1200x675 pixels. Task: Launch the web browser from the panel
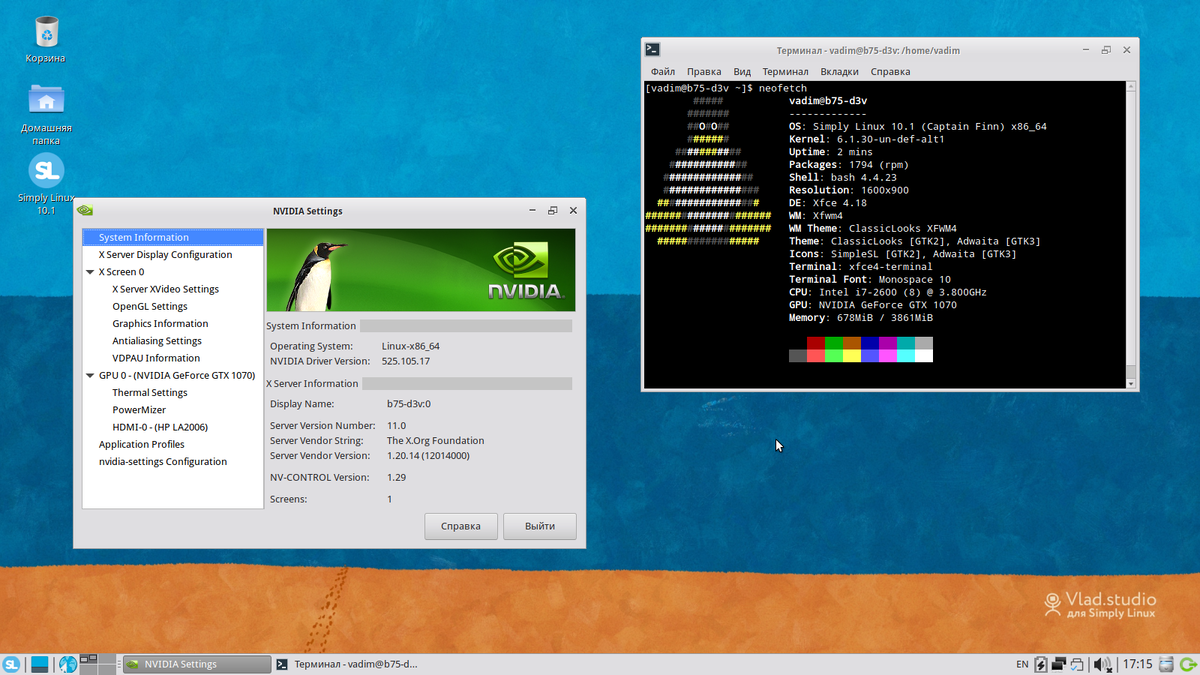click(x=68, y=664)
